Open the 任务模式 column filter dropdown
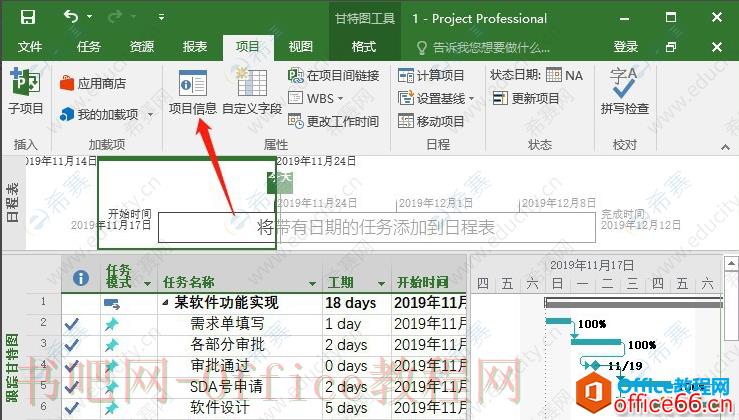Screen dimensions: 739x420 point(148,283)
